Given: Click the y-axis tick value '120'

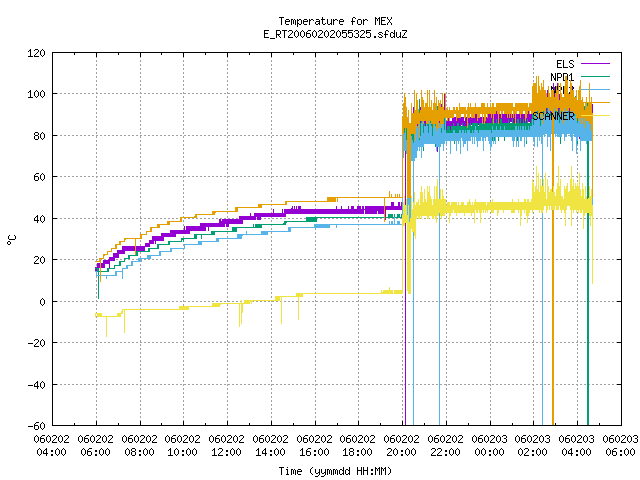Looking at the screenshot, I should click(36, 53).
